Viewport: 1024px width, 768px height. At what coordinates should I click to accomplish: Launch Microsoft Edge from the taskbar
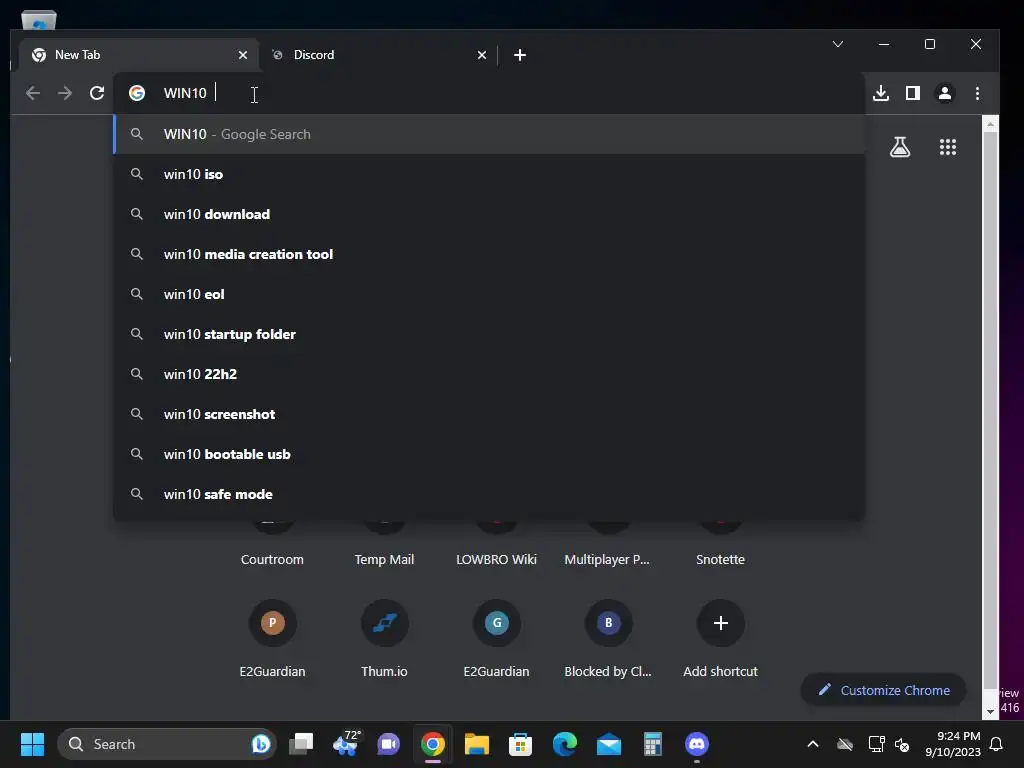point(565,744)
